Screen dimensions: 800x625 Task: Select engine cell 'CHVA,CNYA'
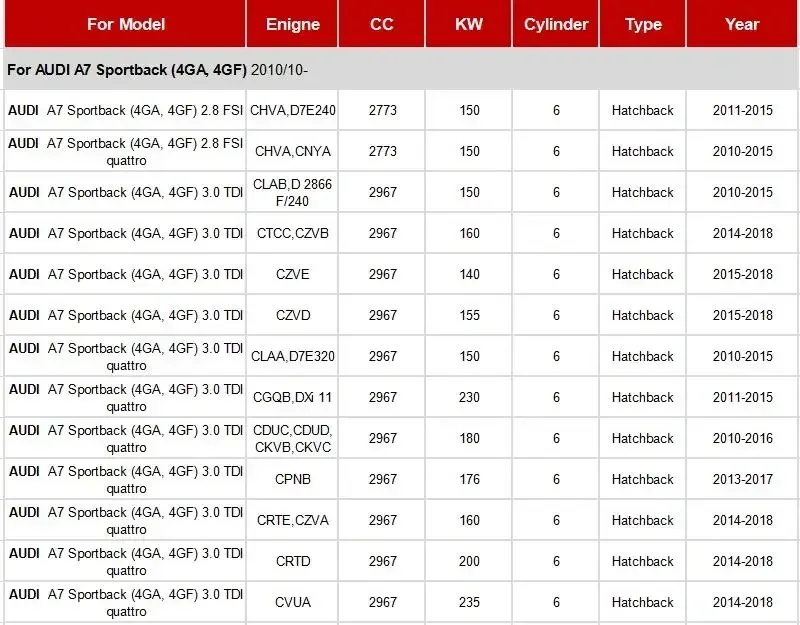[292, 152]
